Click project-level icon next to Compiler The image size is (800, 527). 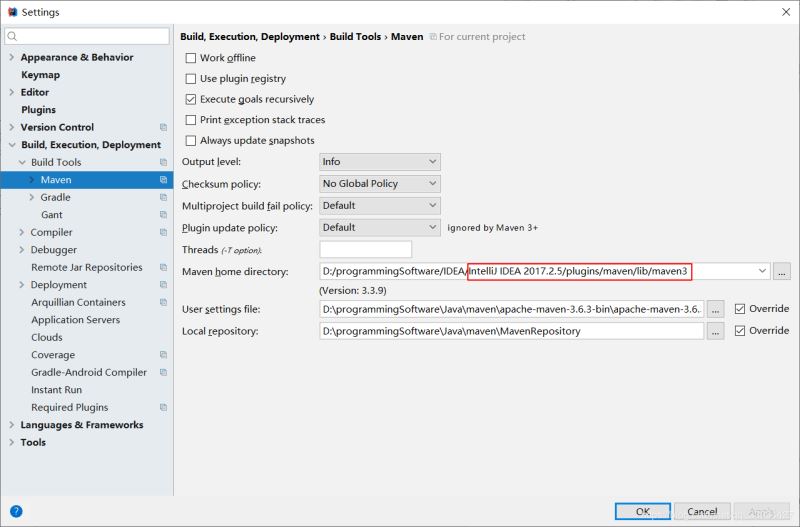(163, 232)
